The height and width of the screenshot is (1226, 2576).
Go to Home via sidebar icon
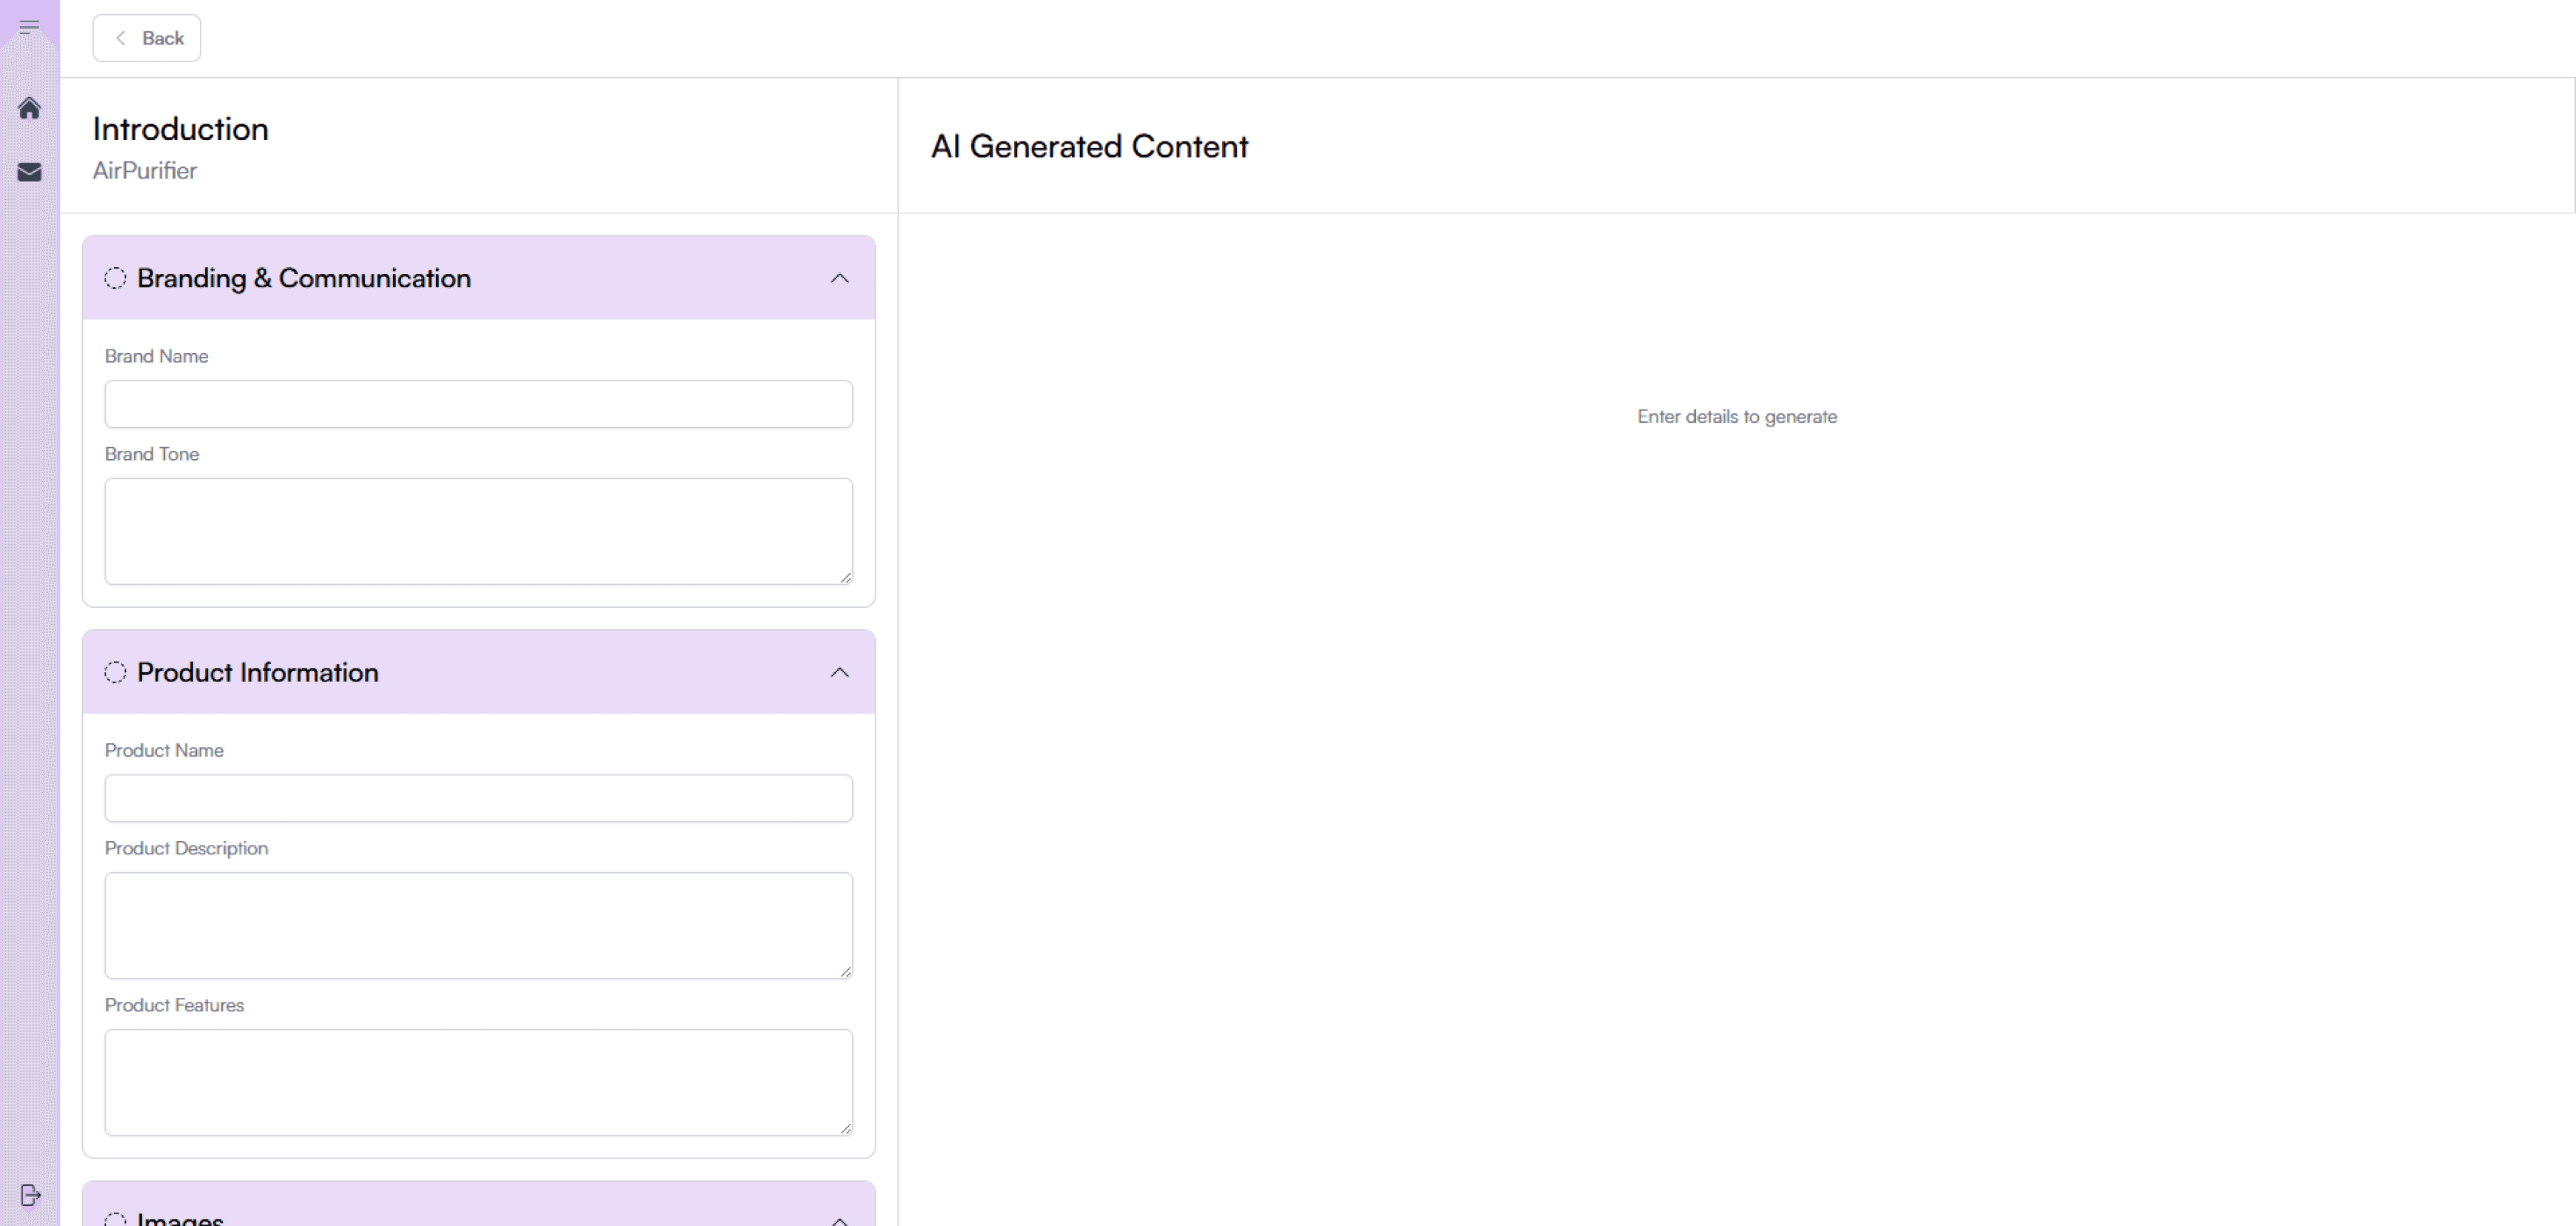29,108
